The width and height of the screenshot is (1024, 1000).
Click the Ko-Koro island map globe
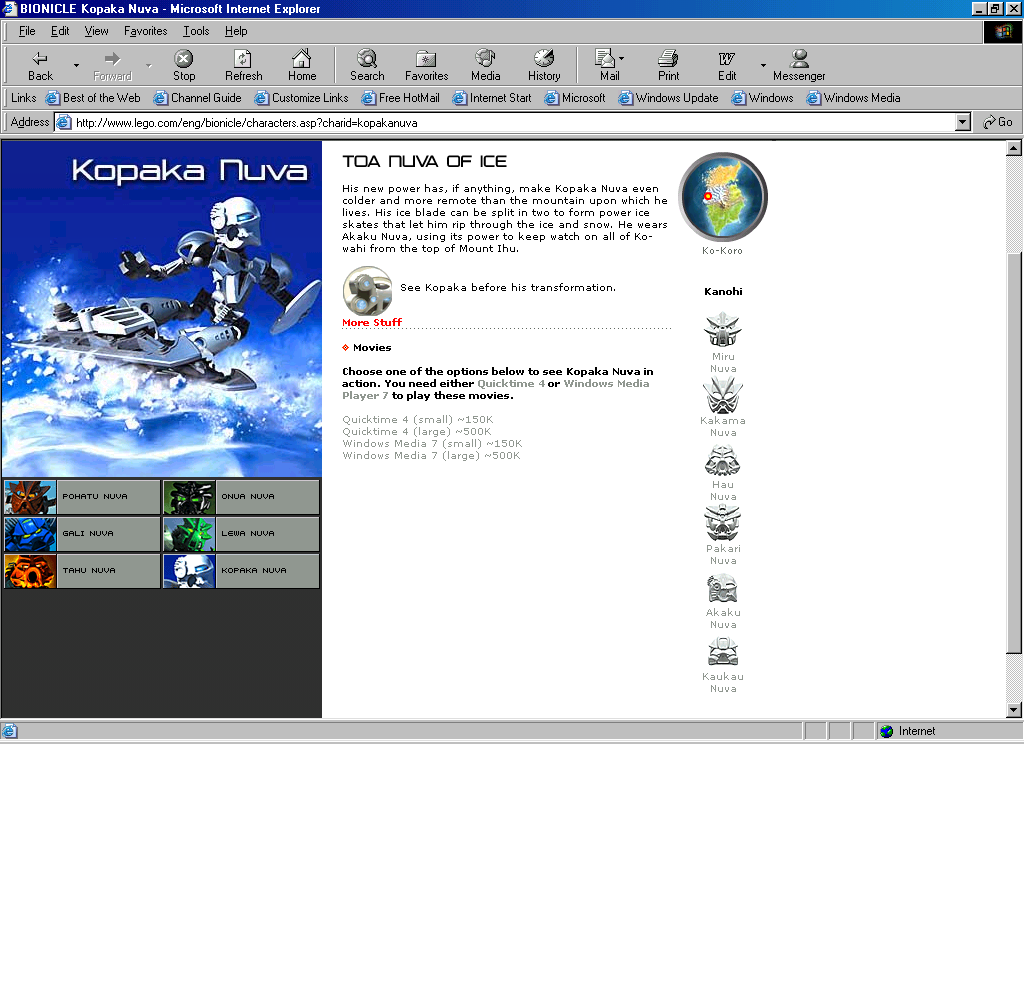click(723, 197)
